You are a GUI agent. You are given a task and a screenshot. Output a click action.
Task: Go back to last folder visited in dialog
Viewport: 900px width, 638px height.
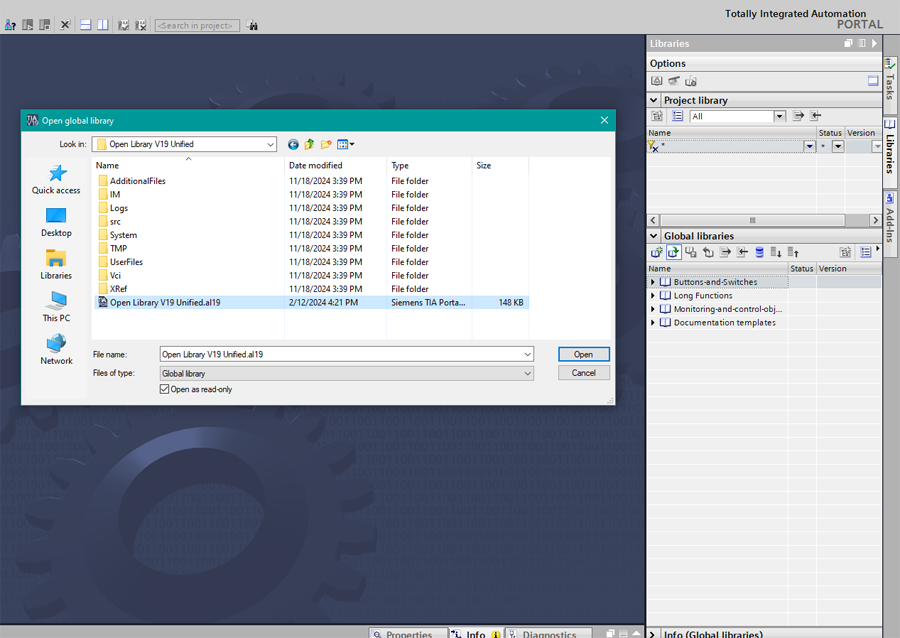293,145
